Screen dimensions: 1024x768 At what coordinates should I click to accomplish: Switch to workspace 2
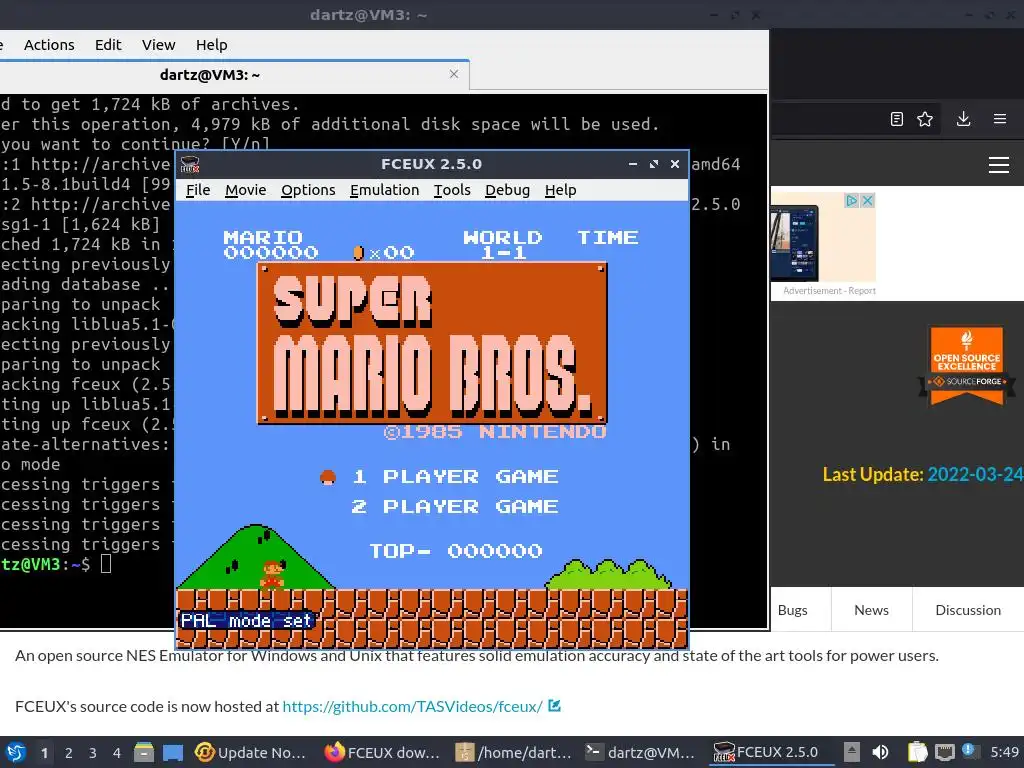[x=69, y=753]
